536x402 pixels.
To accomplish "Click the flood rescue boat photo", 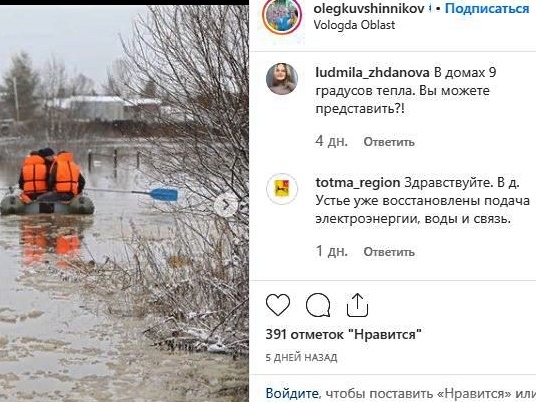I will (124, 203).
